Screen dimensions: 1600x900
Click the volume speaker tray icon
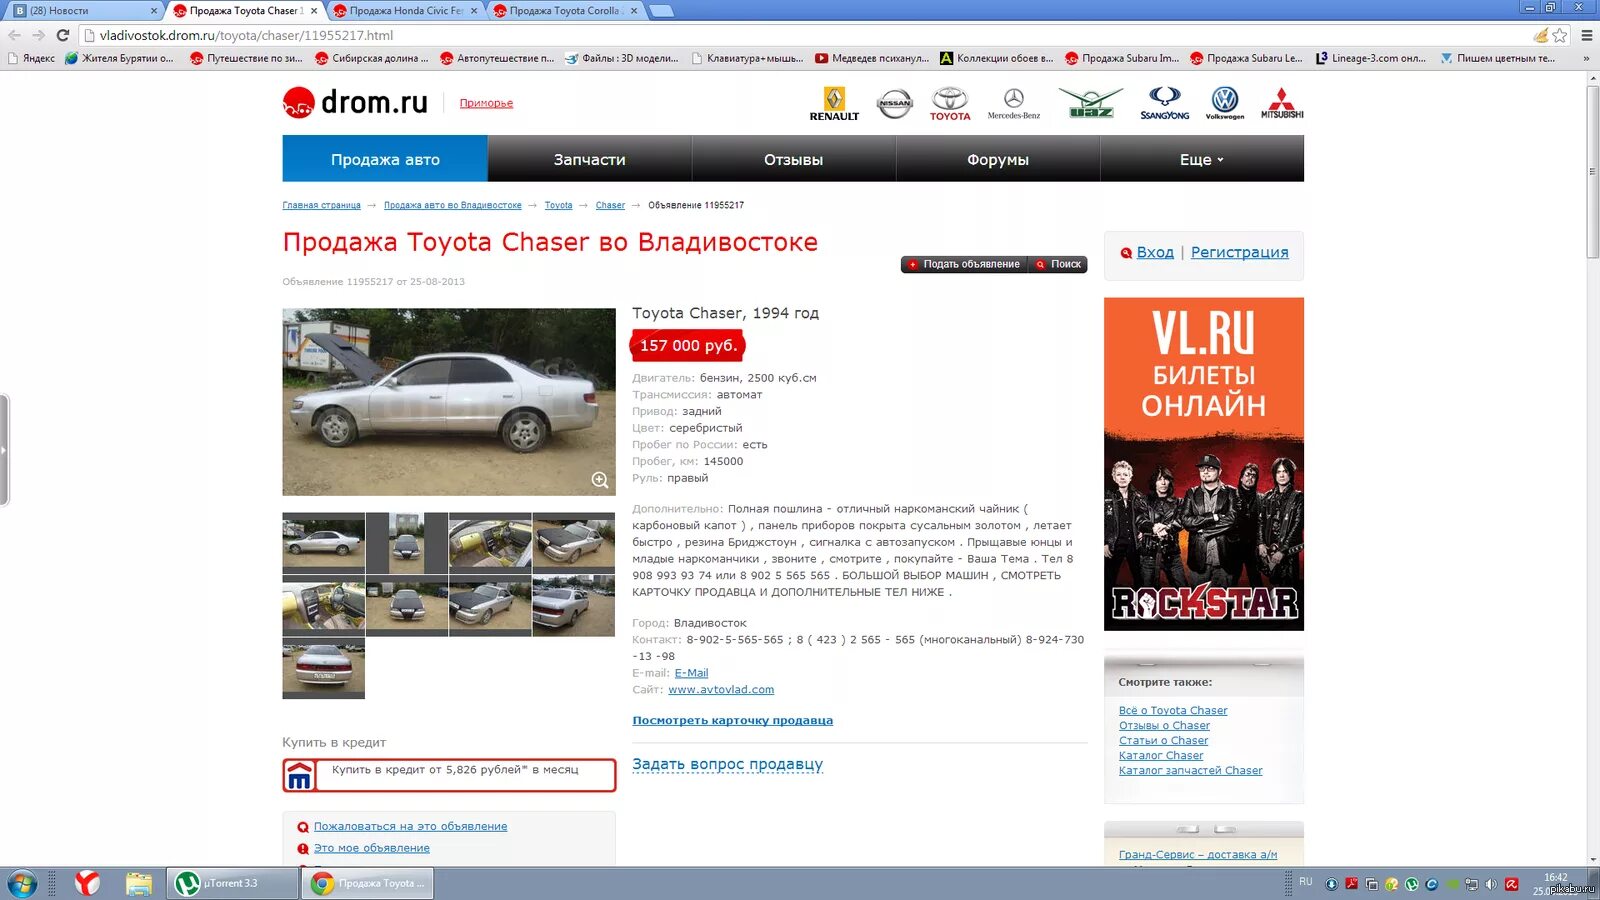click(x=1491, y=884)
